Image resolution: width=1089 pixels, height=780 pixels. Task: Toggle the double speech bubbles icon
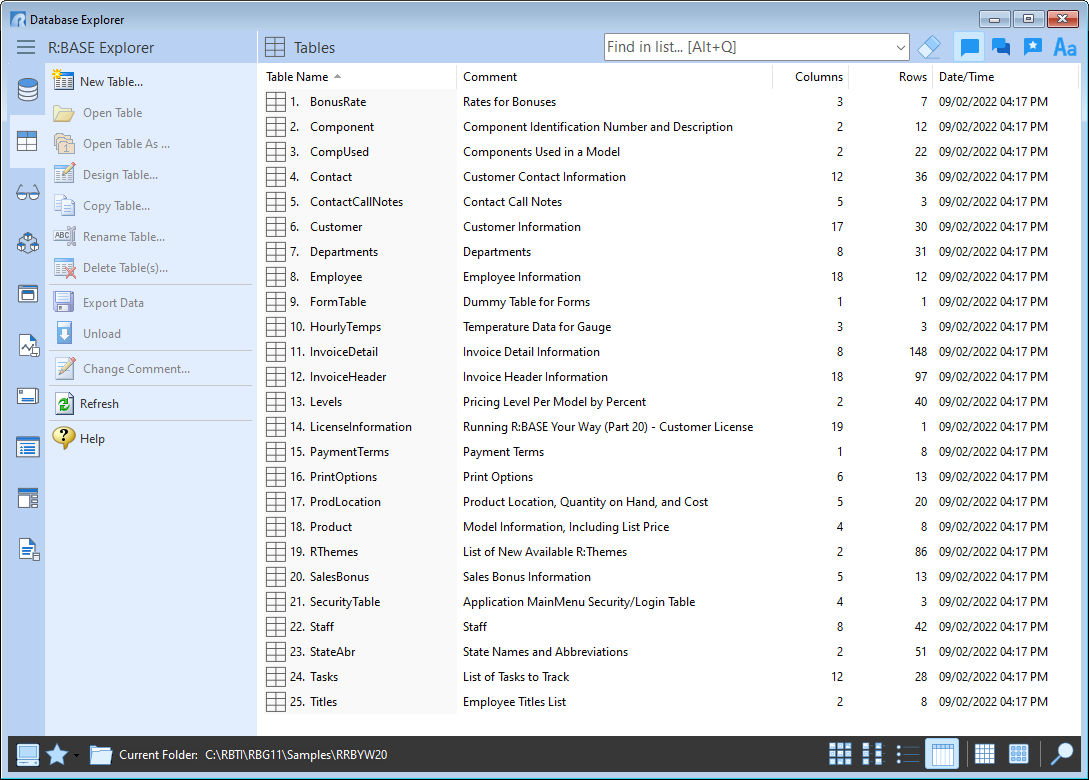pos(1001,47)
